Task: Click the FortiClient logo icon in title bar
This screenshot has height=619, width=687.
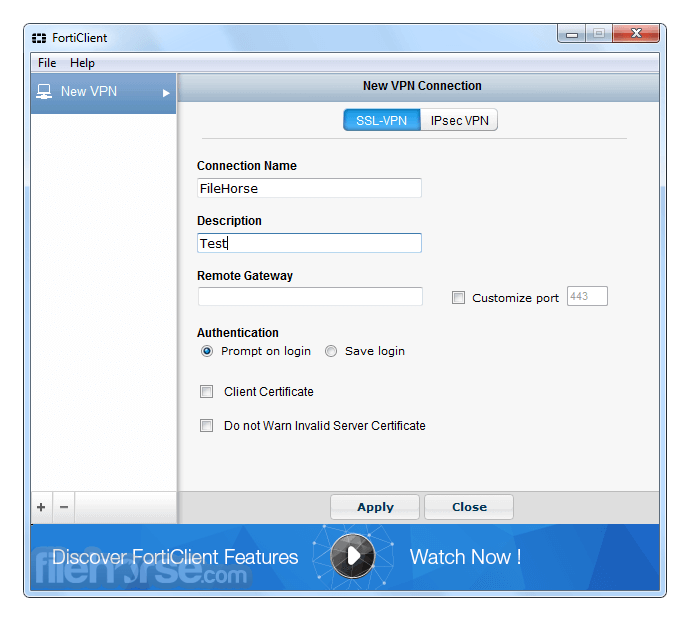Action: (x=39, y=38)
